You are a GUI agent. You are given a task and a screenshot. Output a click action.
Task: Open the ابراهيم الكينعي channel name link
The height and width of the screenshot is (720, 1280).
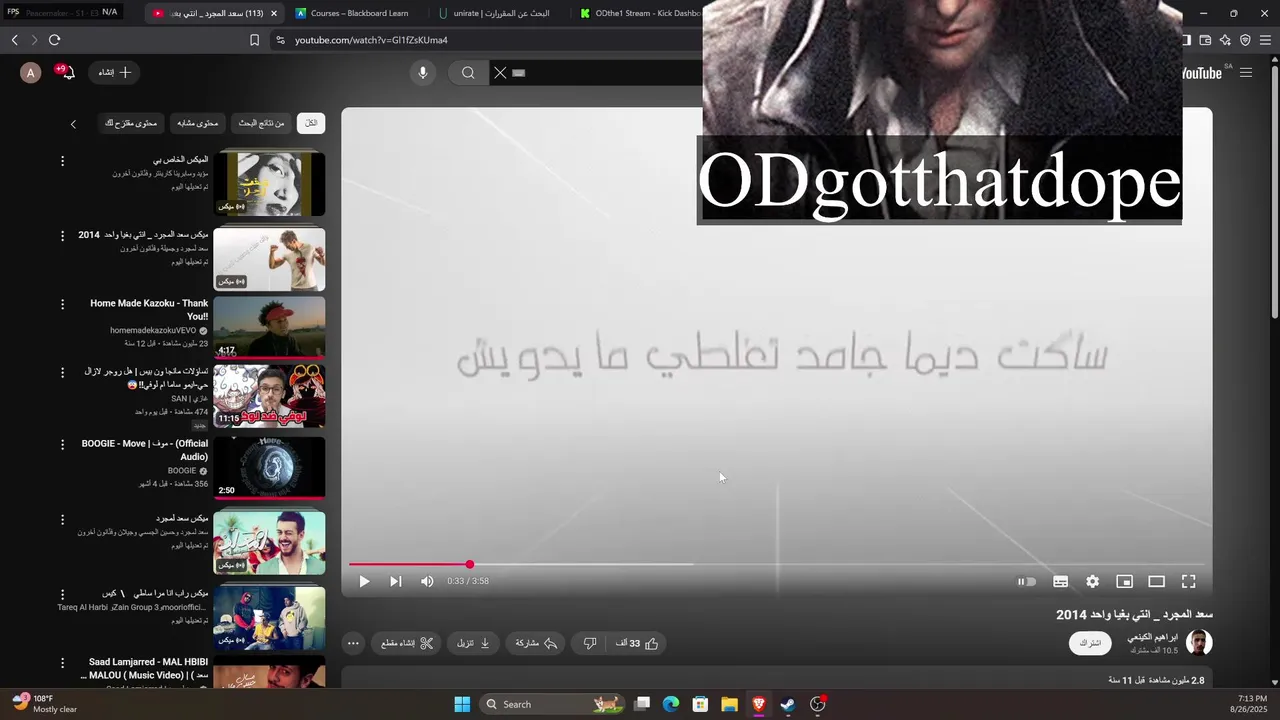[1152, 637]
